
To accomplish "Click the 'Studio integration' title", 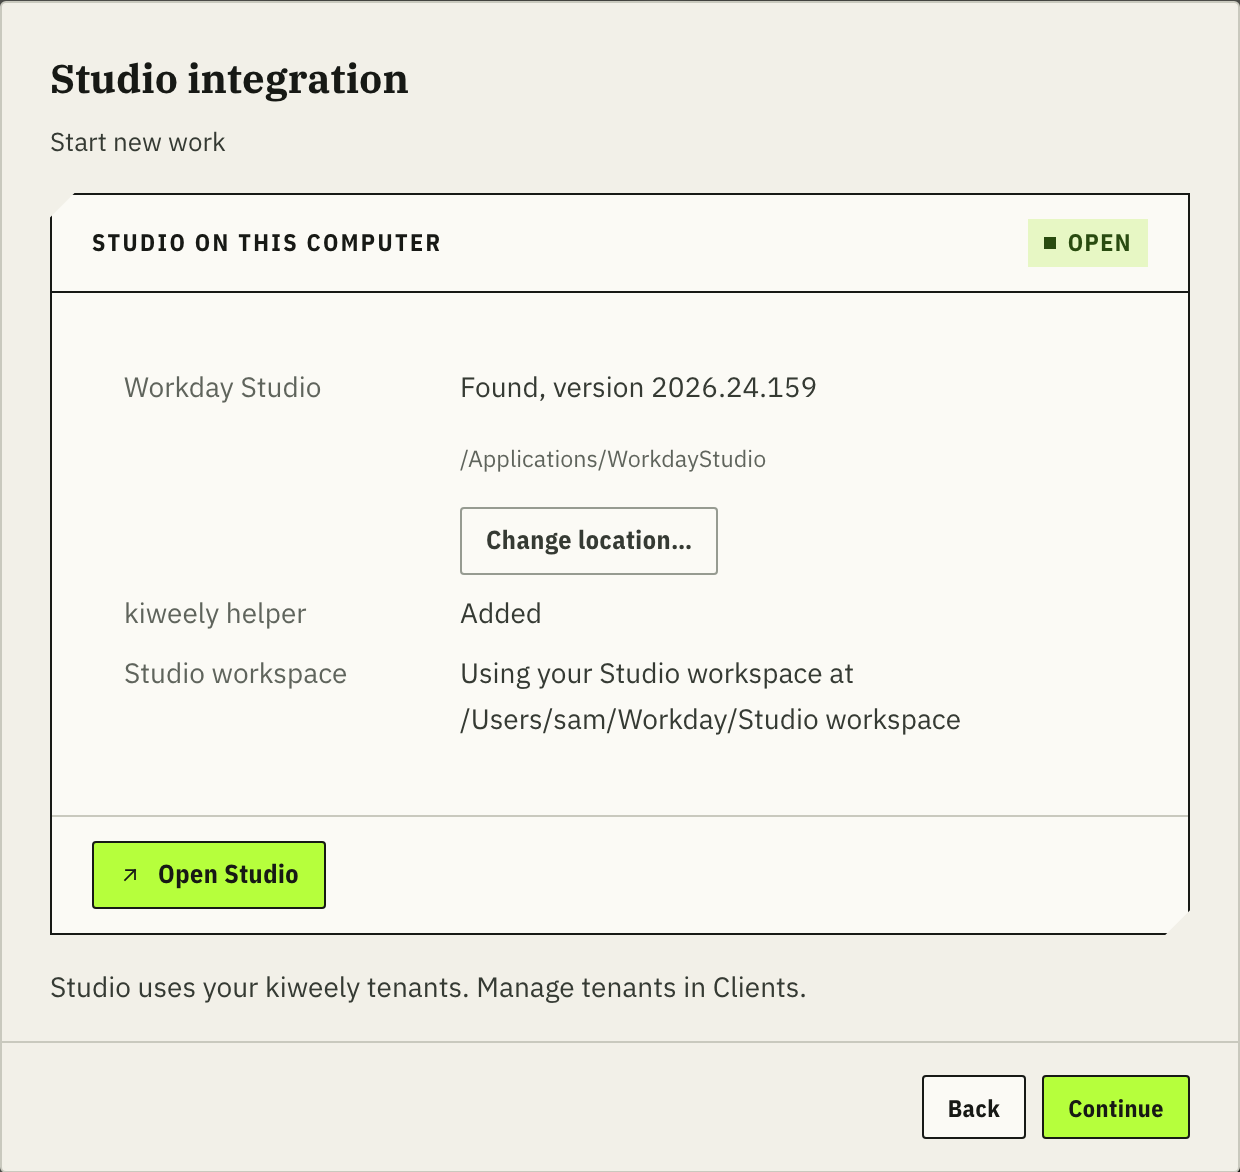I will pos(229,80).
